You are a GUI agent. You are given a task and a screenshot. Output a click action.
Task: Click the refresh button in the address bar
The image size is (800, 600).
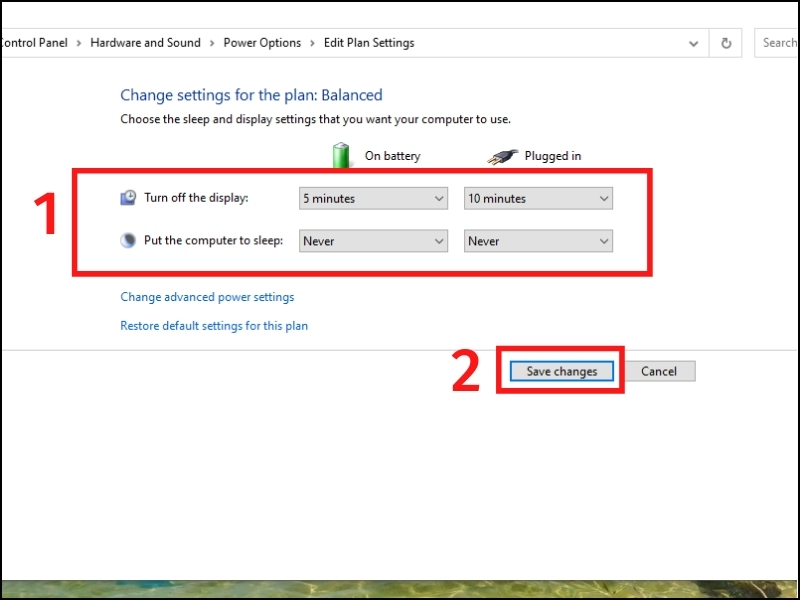(x=726, y=43)
